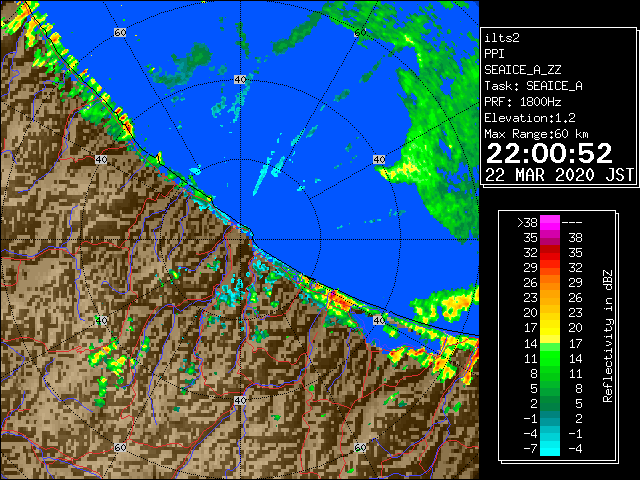Image resolution: width=640 pixels, height=480 pixels.
Task: Pick the bright green swatch beside "11"
Action: (x=550, y=358)
